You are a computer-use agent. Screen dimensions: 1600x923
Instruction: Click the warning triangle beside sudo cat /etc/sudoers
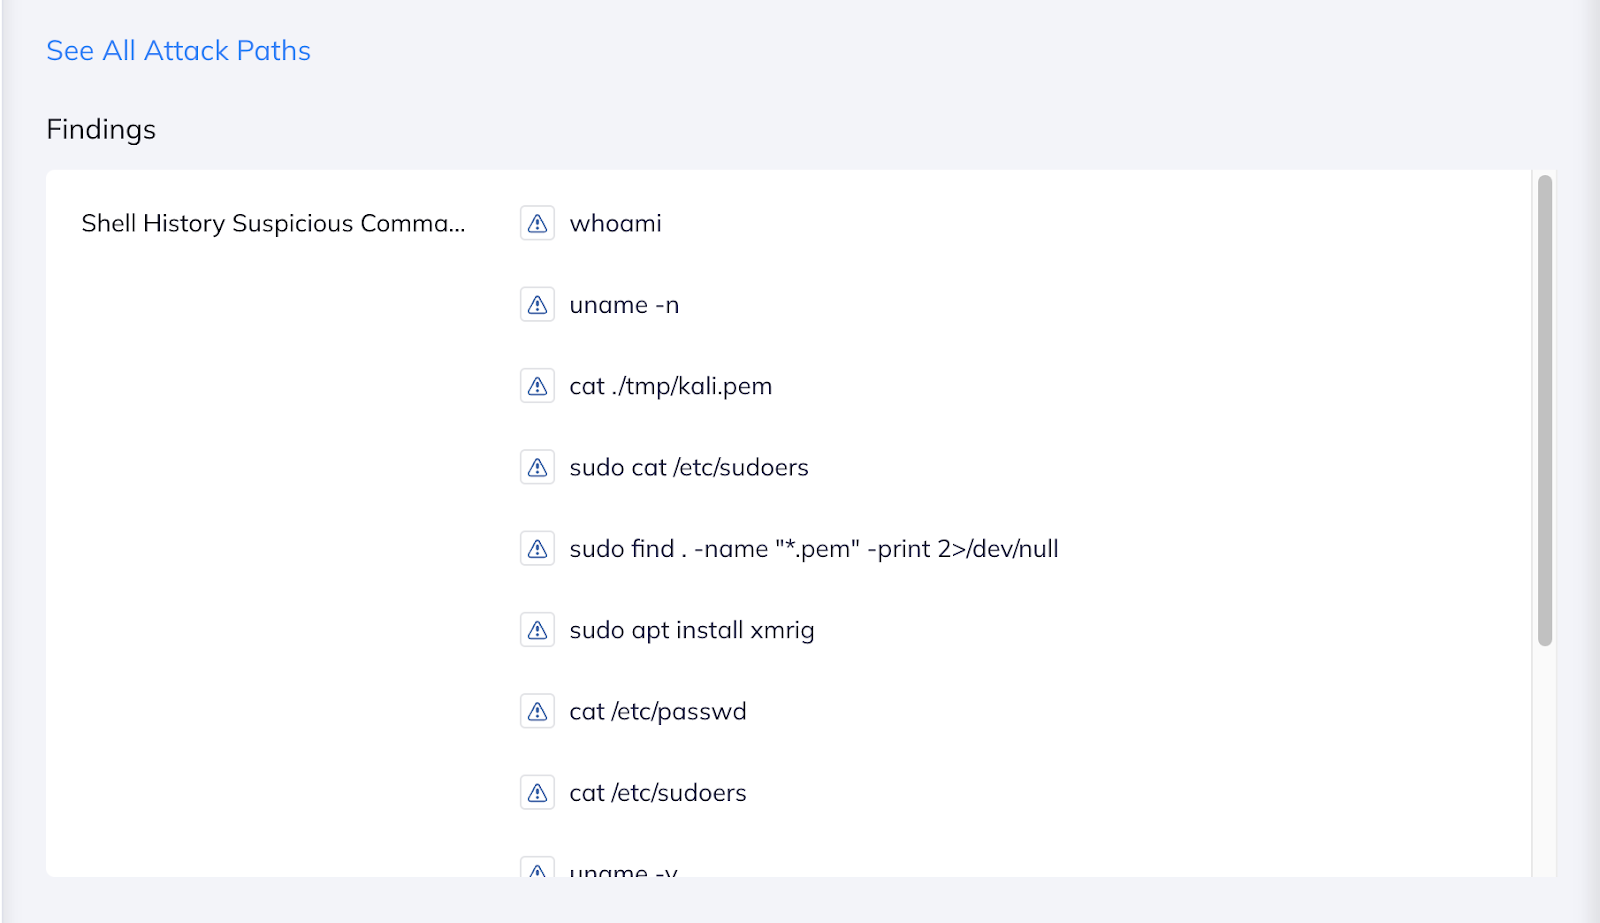[x=538, y=466]
